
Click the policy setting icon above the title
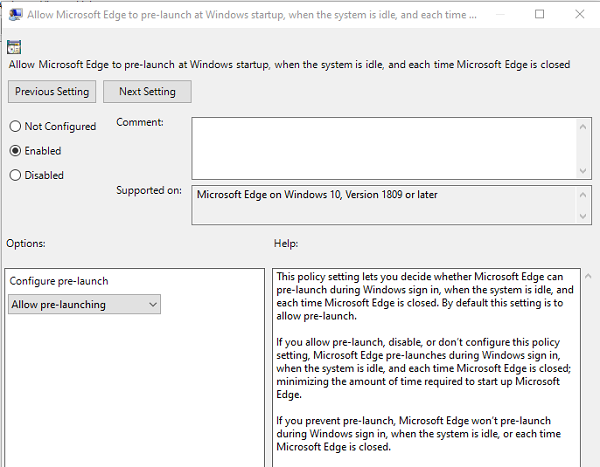pyautogui.click(x=14, y=47)
